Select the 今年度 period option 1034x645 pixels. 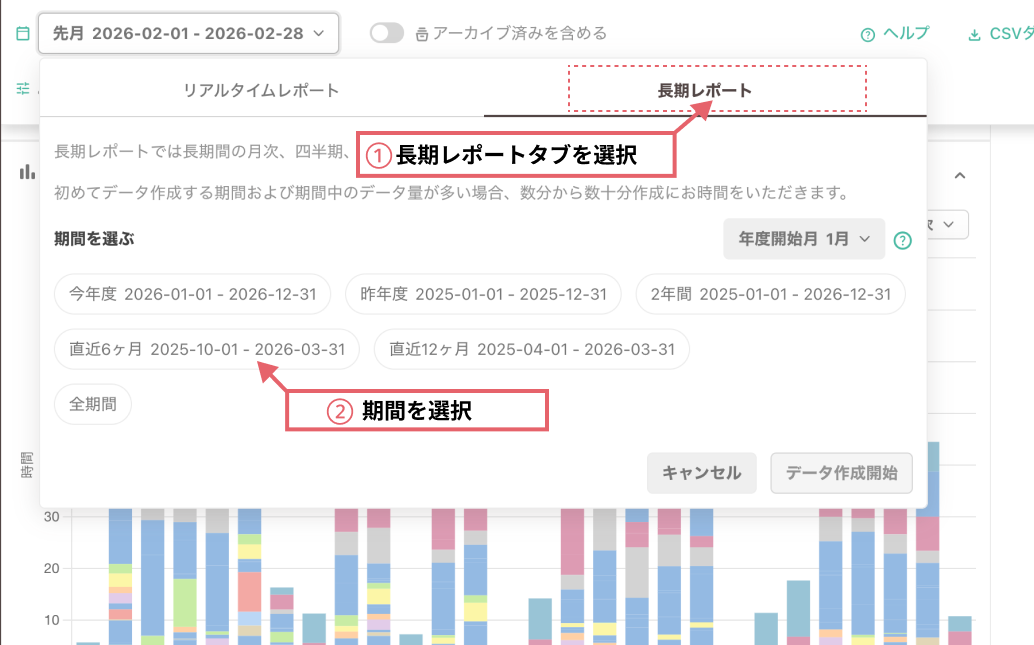point(190,294)
